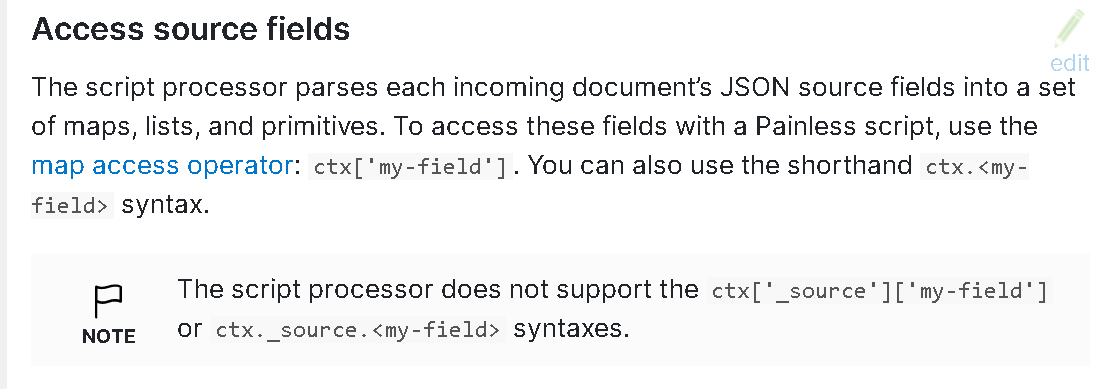Click the NOTE flag icon

pyautogui.click(x=108, y=301)
